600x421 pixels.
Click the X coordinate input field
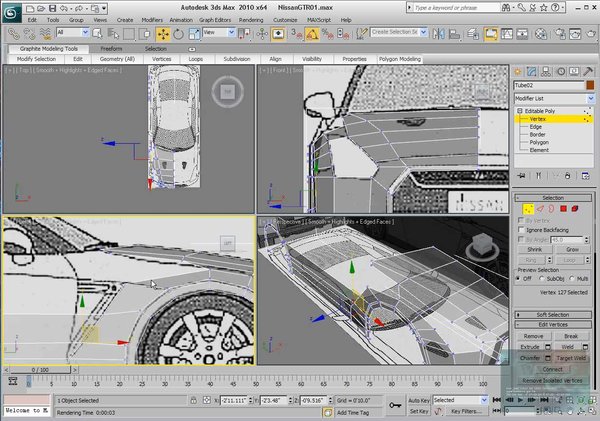pyautogui.click(x=234, y=400)
